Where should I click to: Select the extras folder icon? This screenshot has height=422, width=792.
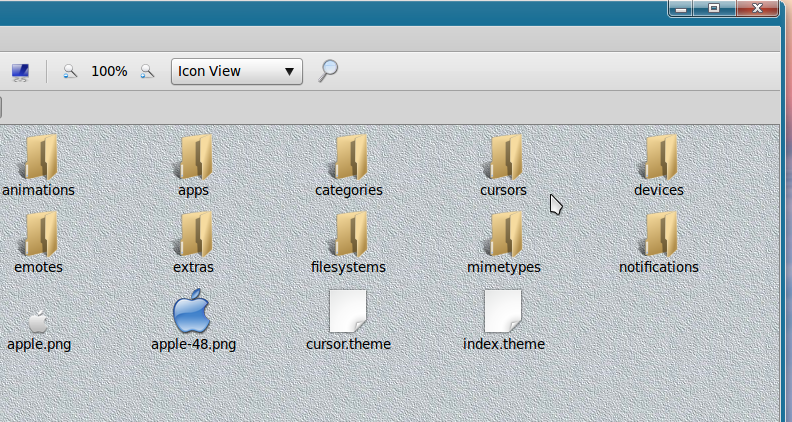tap(194, 234)
